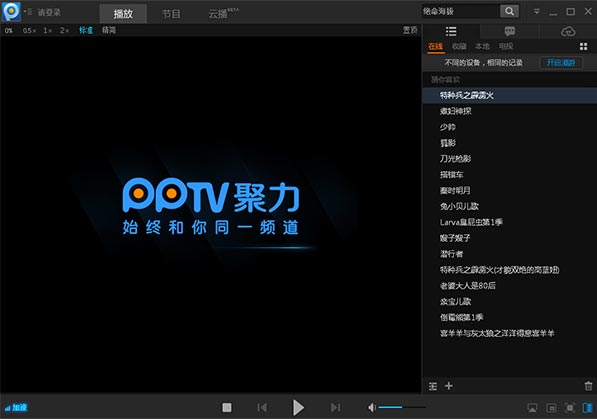Open the menu arrow beside the logo
The image size is (597, 419).
pos(27,12)
